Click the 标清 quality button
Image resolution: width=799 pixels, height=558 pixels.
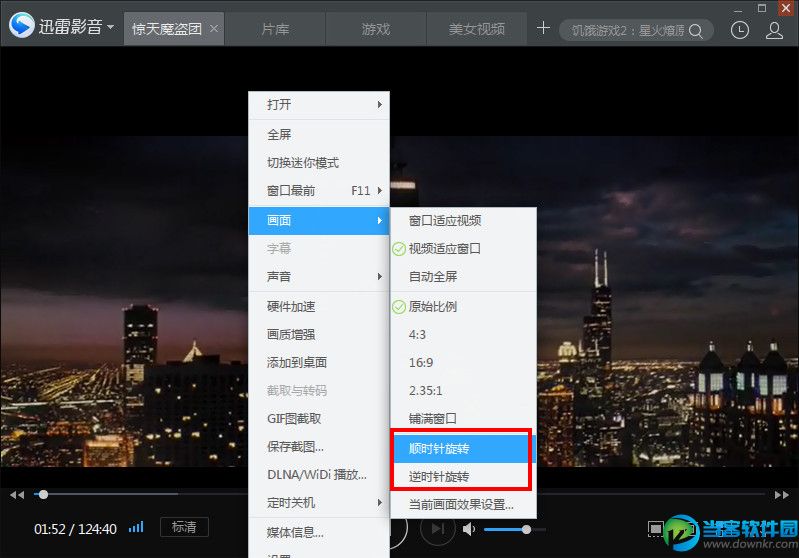184,527
